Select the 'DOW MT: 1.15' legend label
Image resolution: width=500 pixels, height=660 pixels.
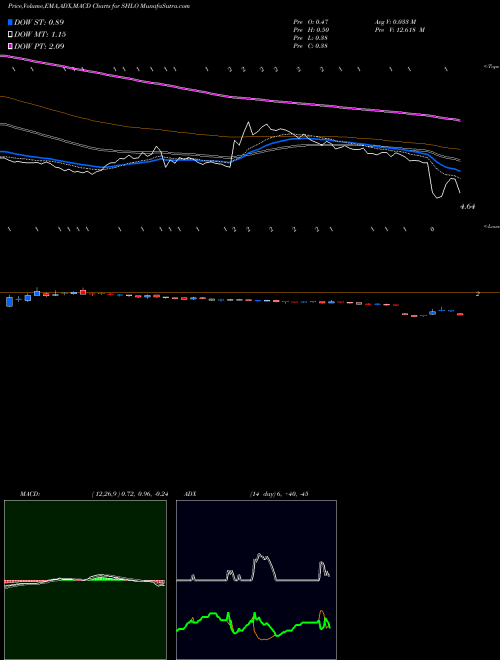(x=40, y=35)
